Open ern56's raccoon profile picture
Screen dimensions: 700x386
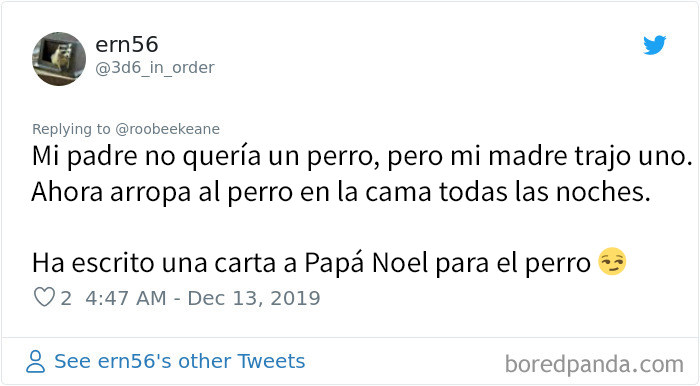59,58
